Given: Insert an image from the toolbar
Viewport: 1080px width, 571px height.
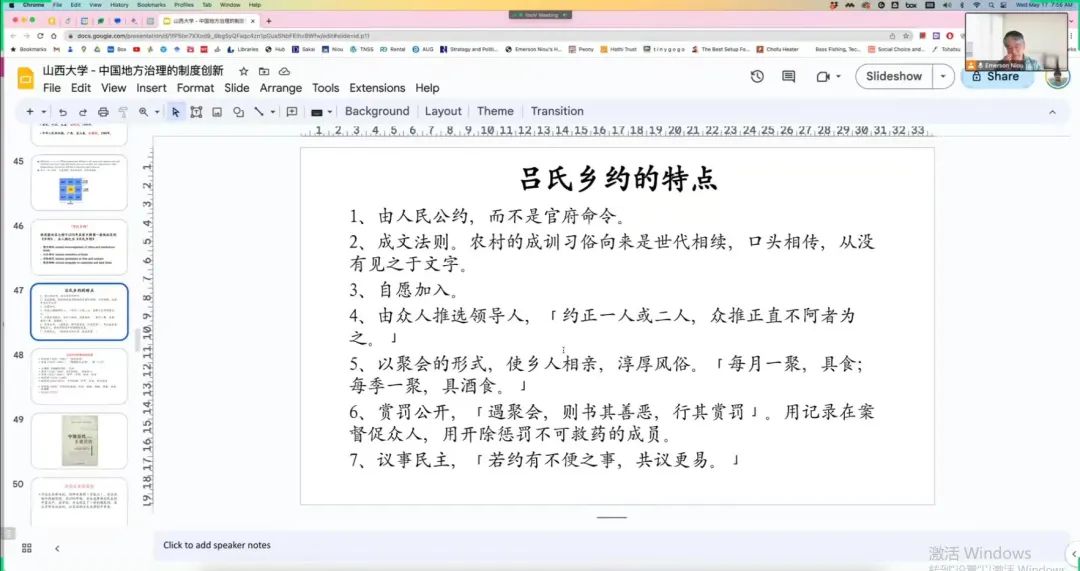Looking at the screenshot, I should [217, 112].
